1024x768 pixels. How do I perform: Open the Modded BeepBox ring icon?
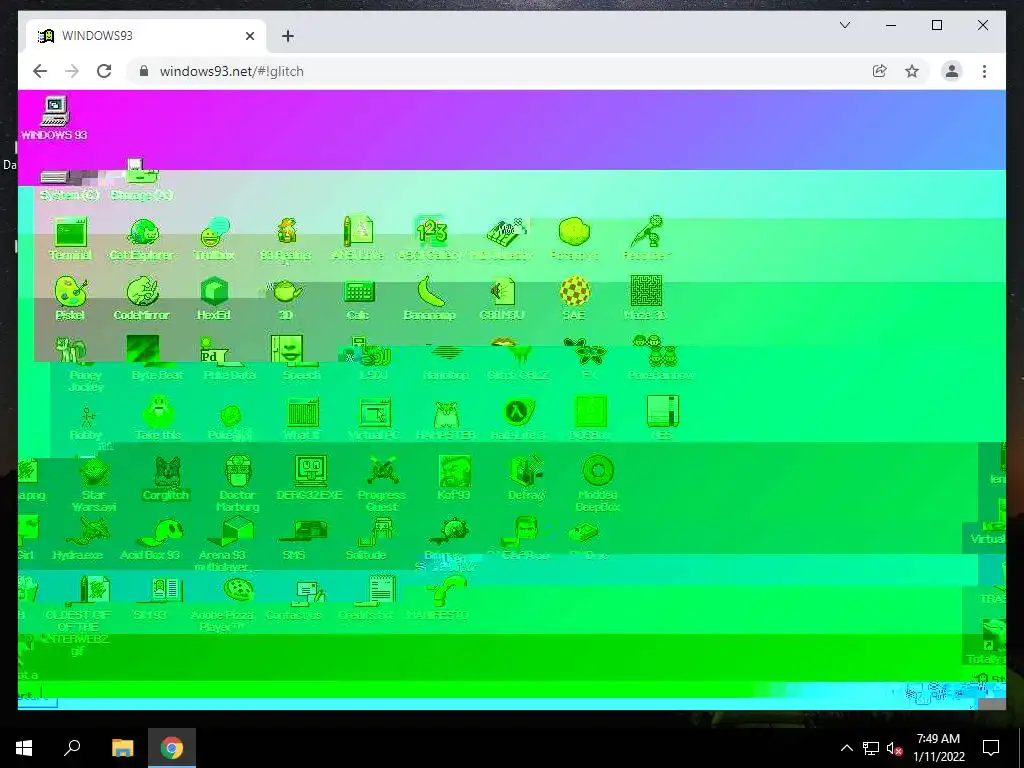point(598,472)
